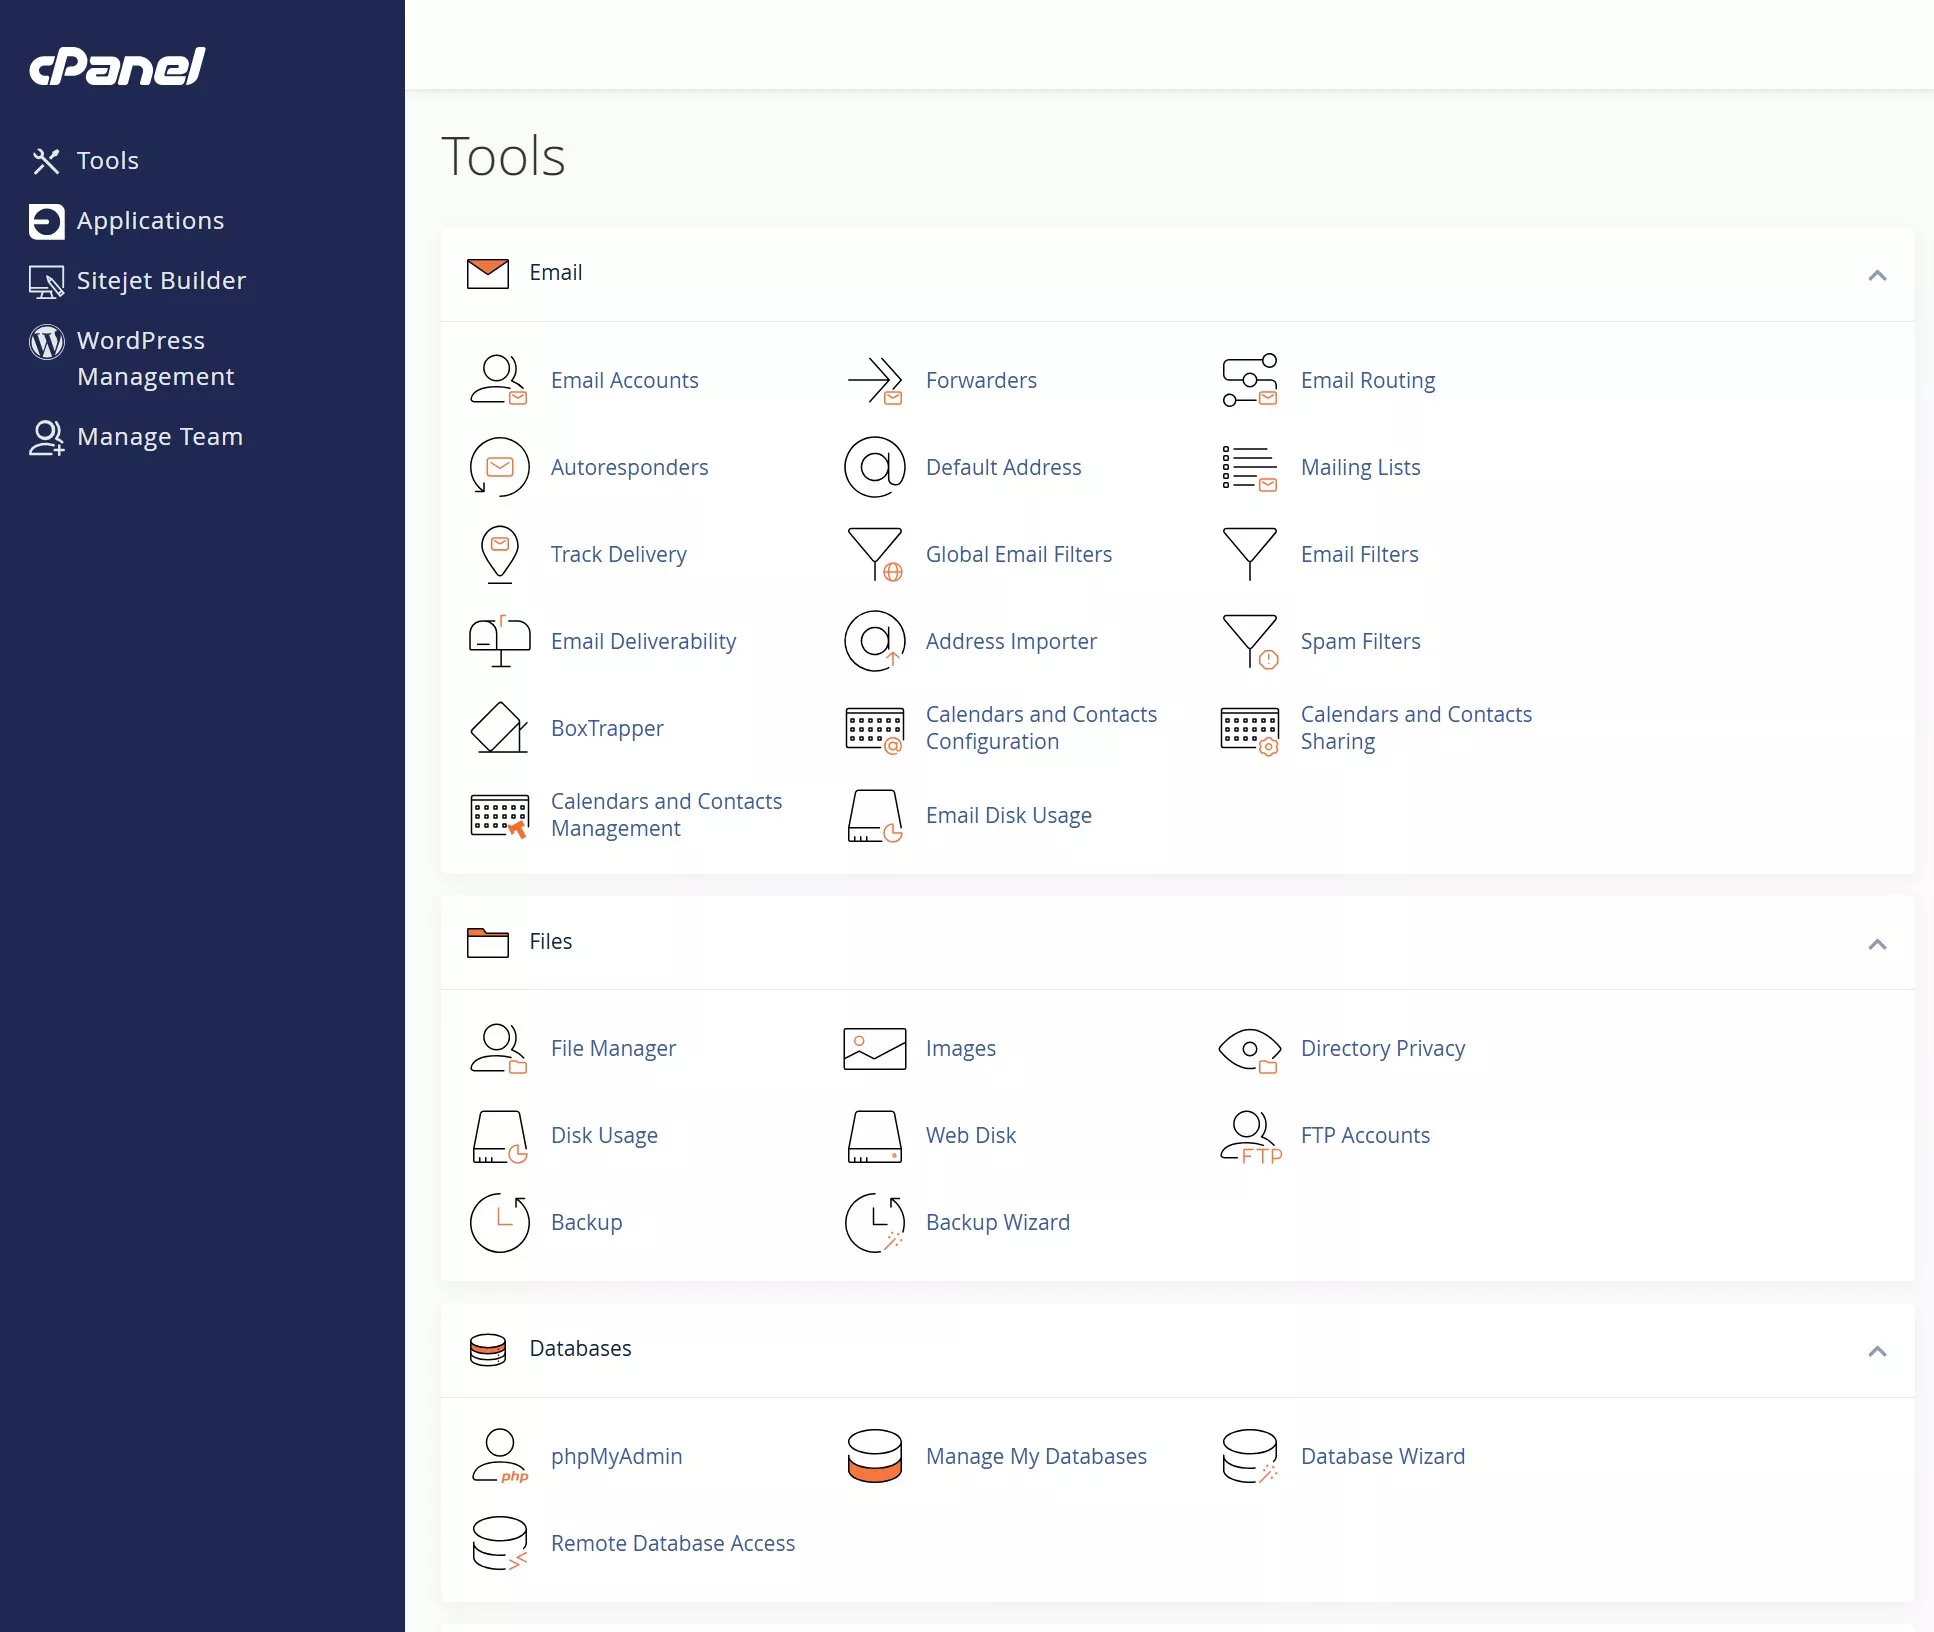The height and width of the screenshot is (1632, 1934).
Task: Open the File Manager link
Action: coord(613,1048)
